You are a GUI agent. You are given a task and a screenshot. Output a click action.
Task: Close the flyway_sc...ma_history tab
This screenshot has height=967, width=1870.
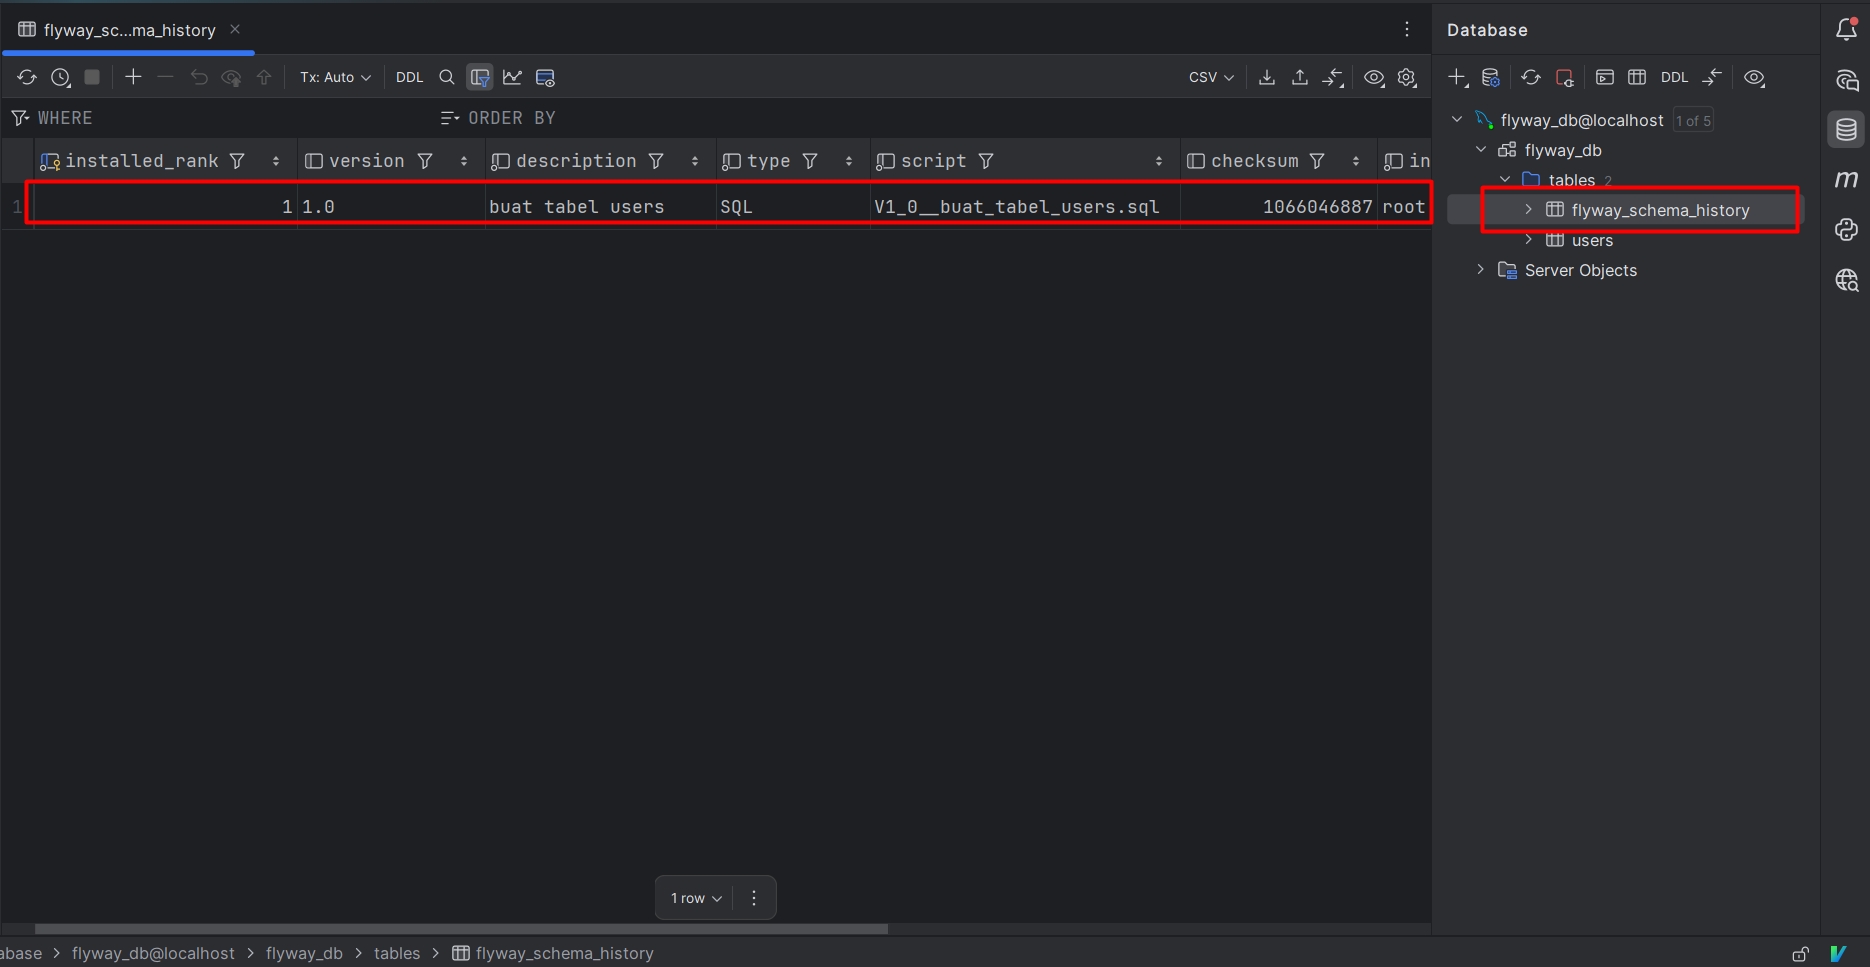pos(235,29)
